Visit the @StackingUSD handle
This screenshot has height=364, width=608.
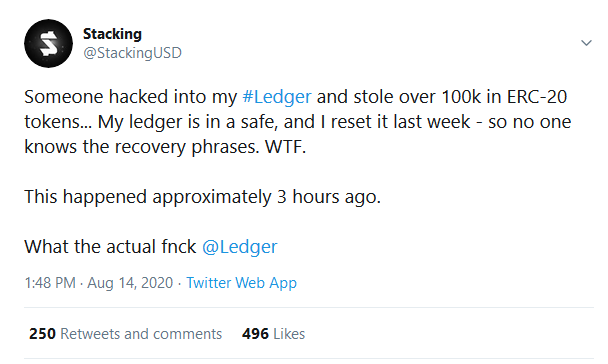(132, 53)
